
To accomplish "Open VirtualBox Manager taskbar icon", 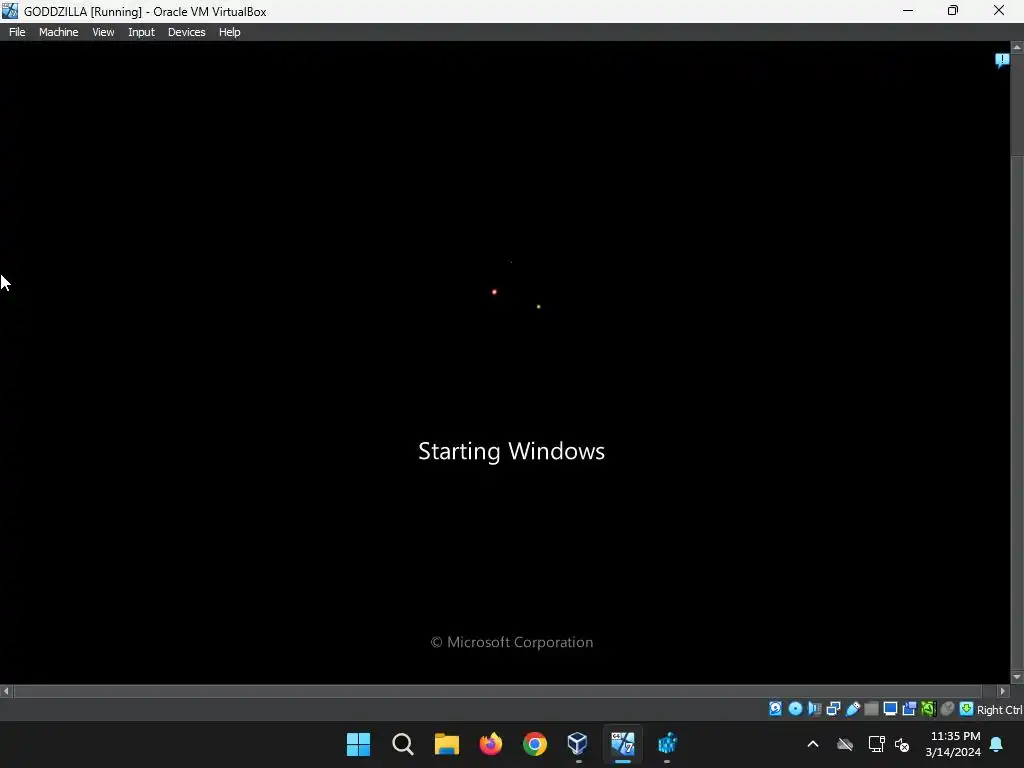I will [x=578, y=744].
